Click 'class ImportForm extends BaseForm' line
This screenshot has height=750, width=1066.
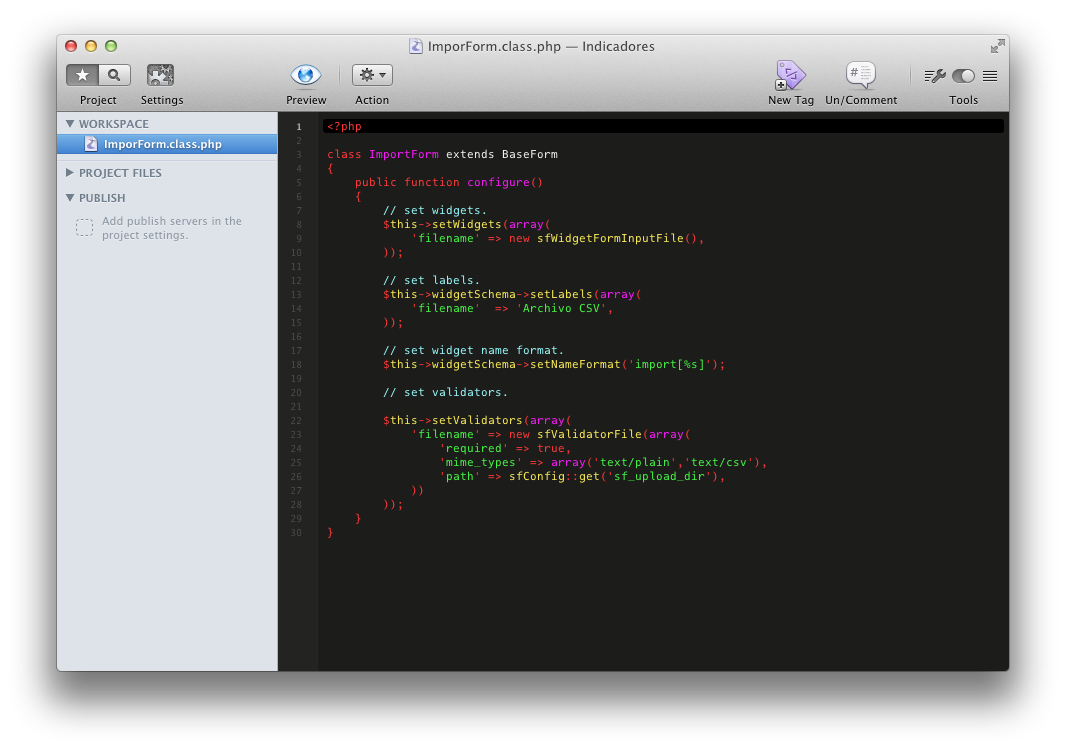443,154
